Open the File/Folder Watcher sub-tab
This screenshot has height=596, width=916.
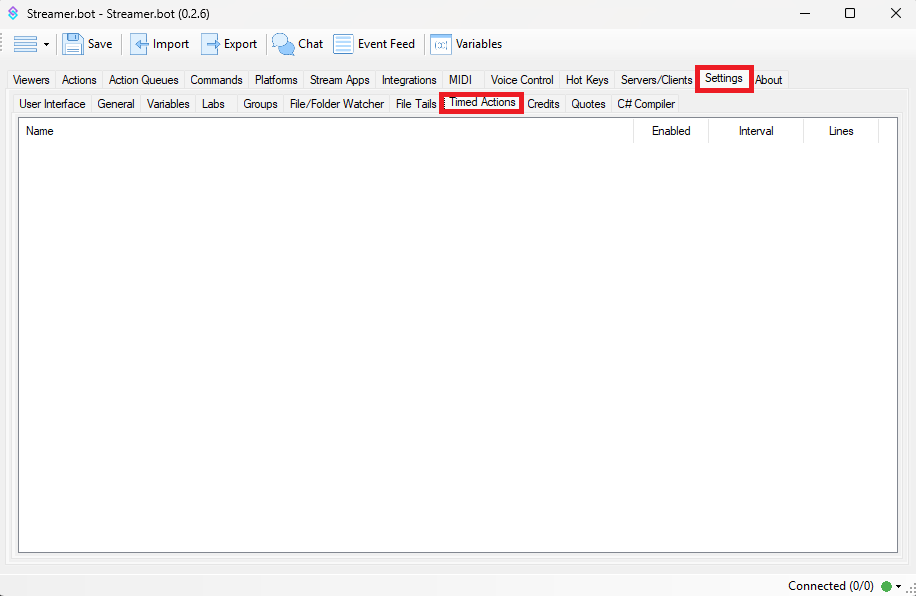tap(336, 104)
